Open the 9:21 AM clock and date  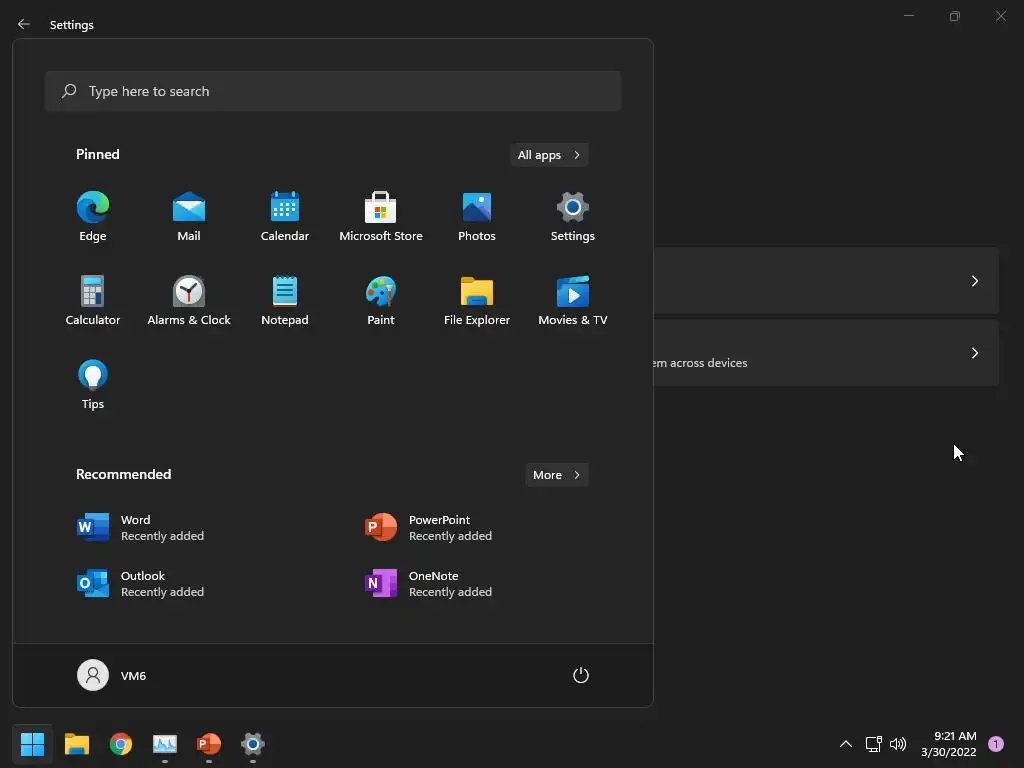tap(949, 744)
